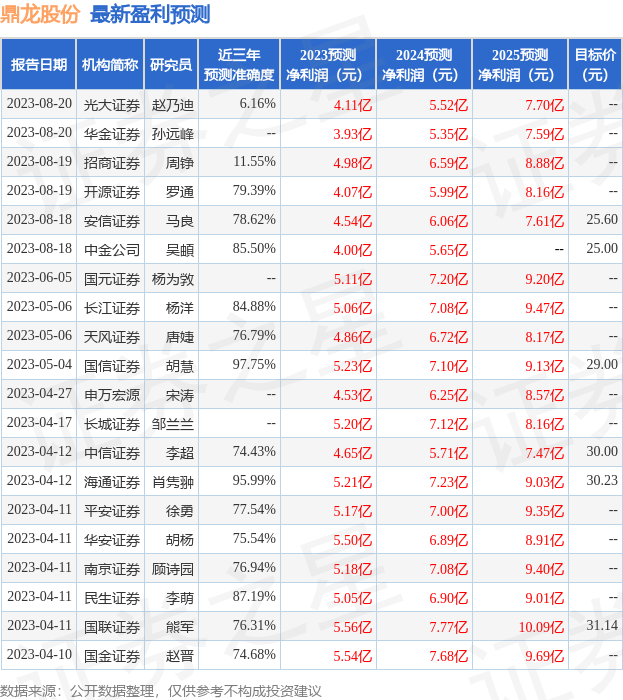
Task: Click researcher name 马良
Action: coord(180,221)
